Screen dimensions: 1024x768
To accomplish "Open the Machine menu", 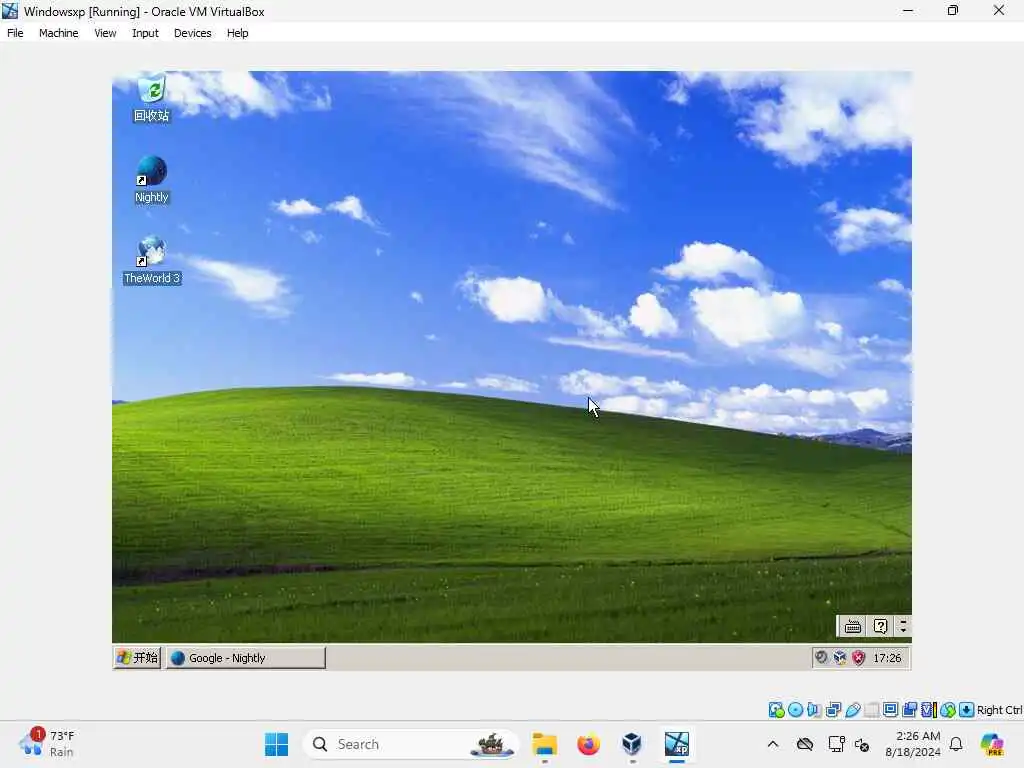I will point(58,33).
